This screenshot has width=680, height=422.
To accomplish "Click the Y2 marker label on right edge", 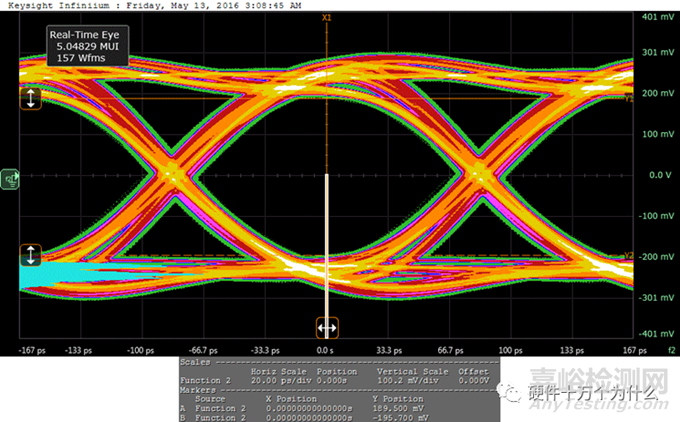I will click(x=629, y=254).
